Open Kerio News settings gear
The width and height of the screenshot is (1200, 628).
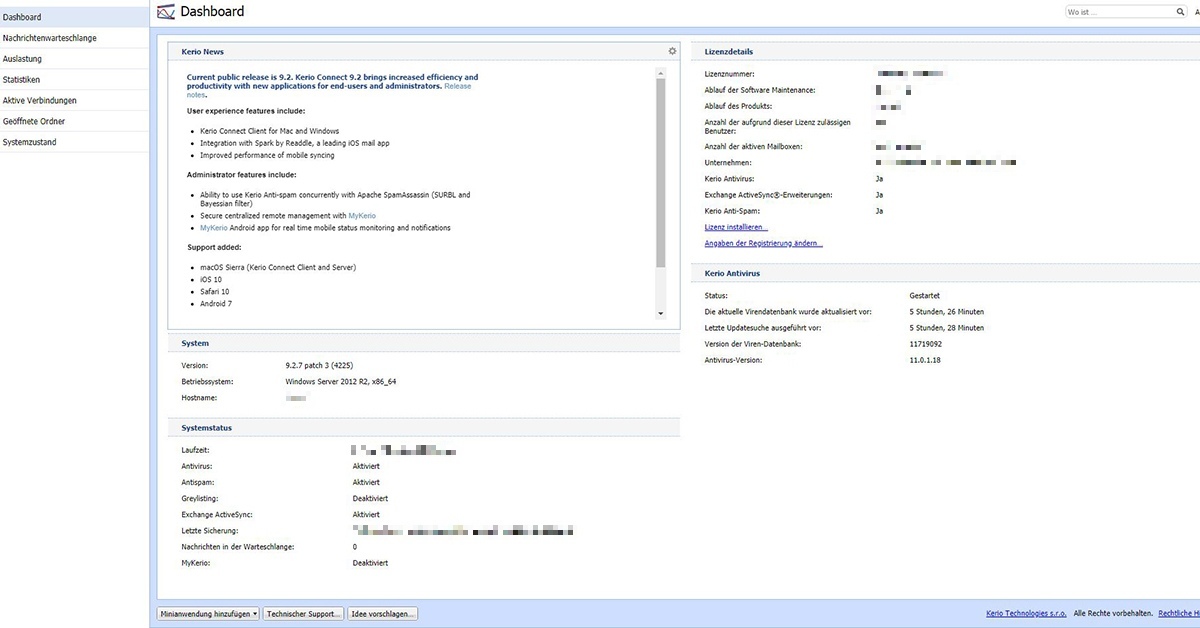click(673, 51)
